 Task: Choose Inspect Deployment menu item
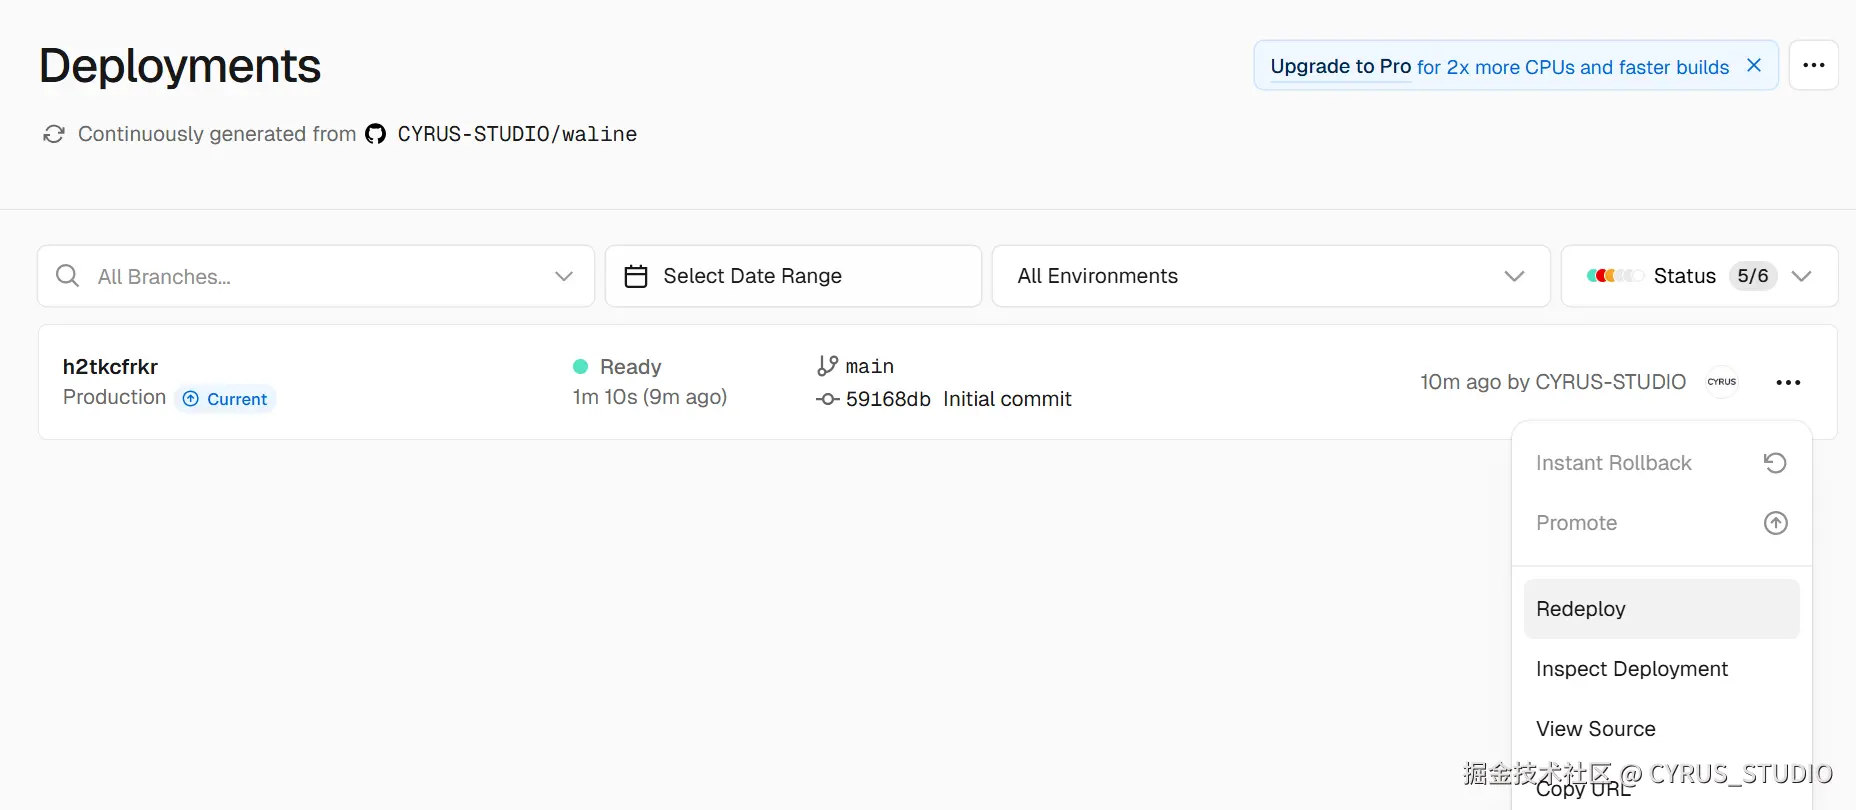[1662, 669]
